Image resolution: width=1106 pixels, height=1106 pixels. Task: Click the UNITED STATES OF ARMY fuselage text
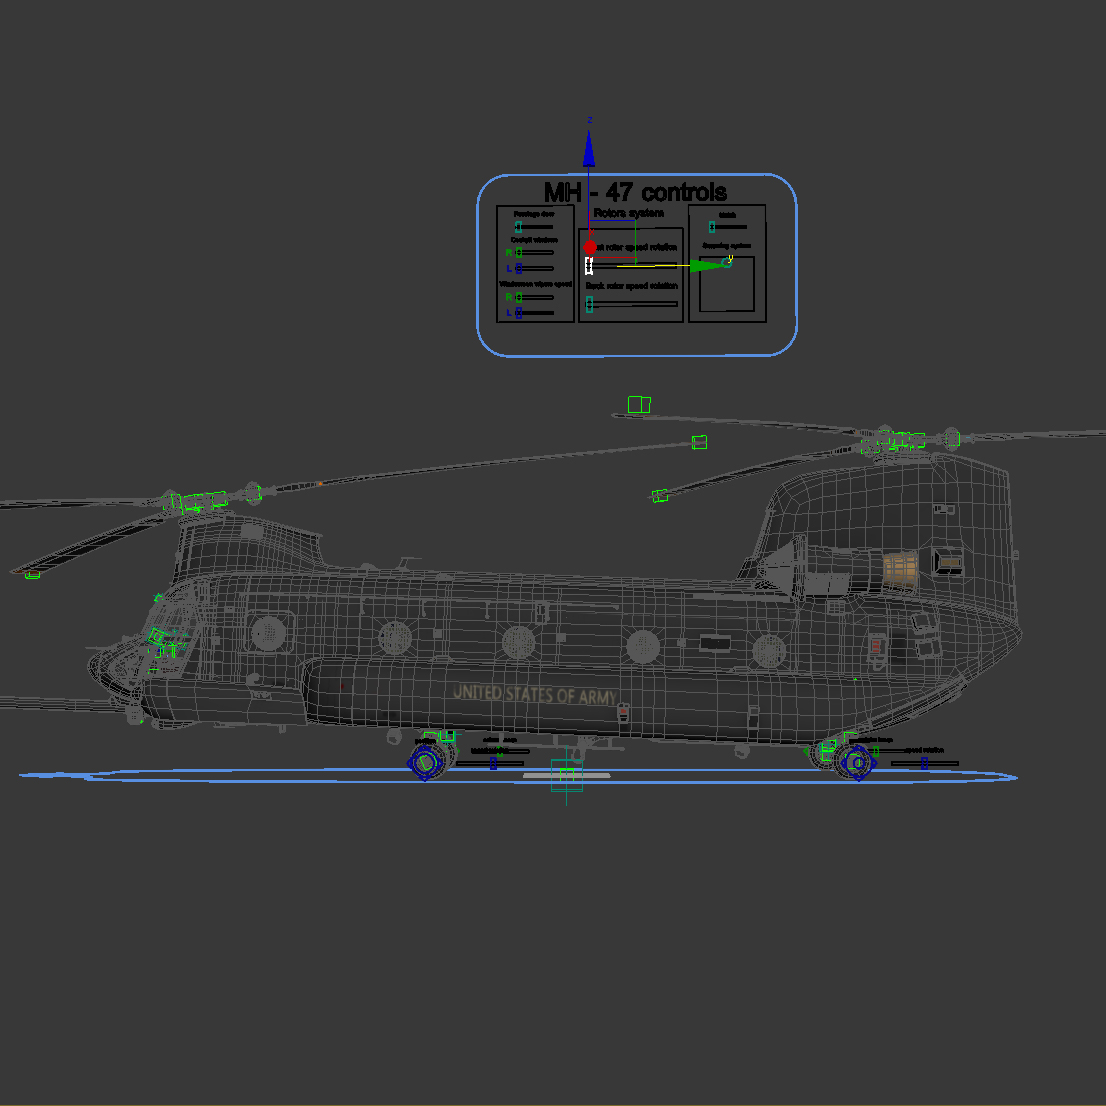(x=535, y=693)
